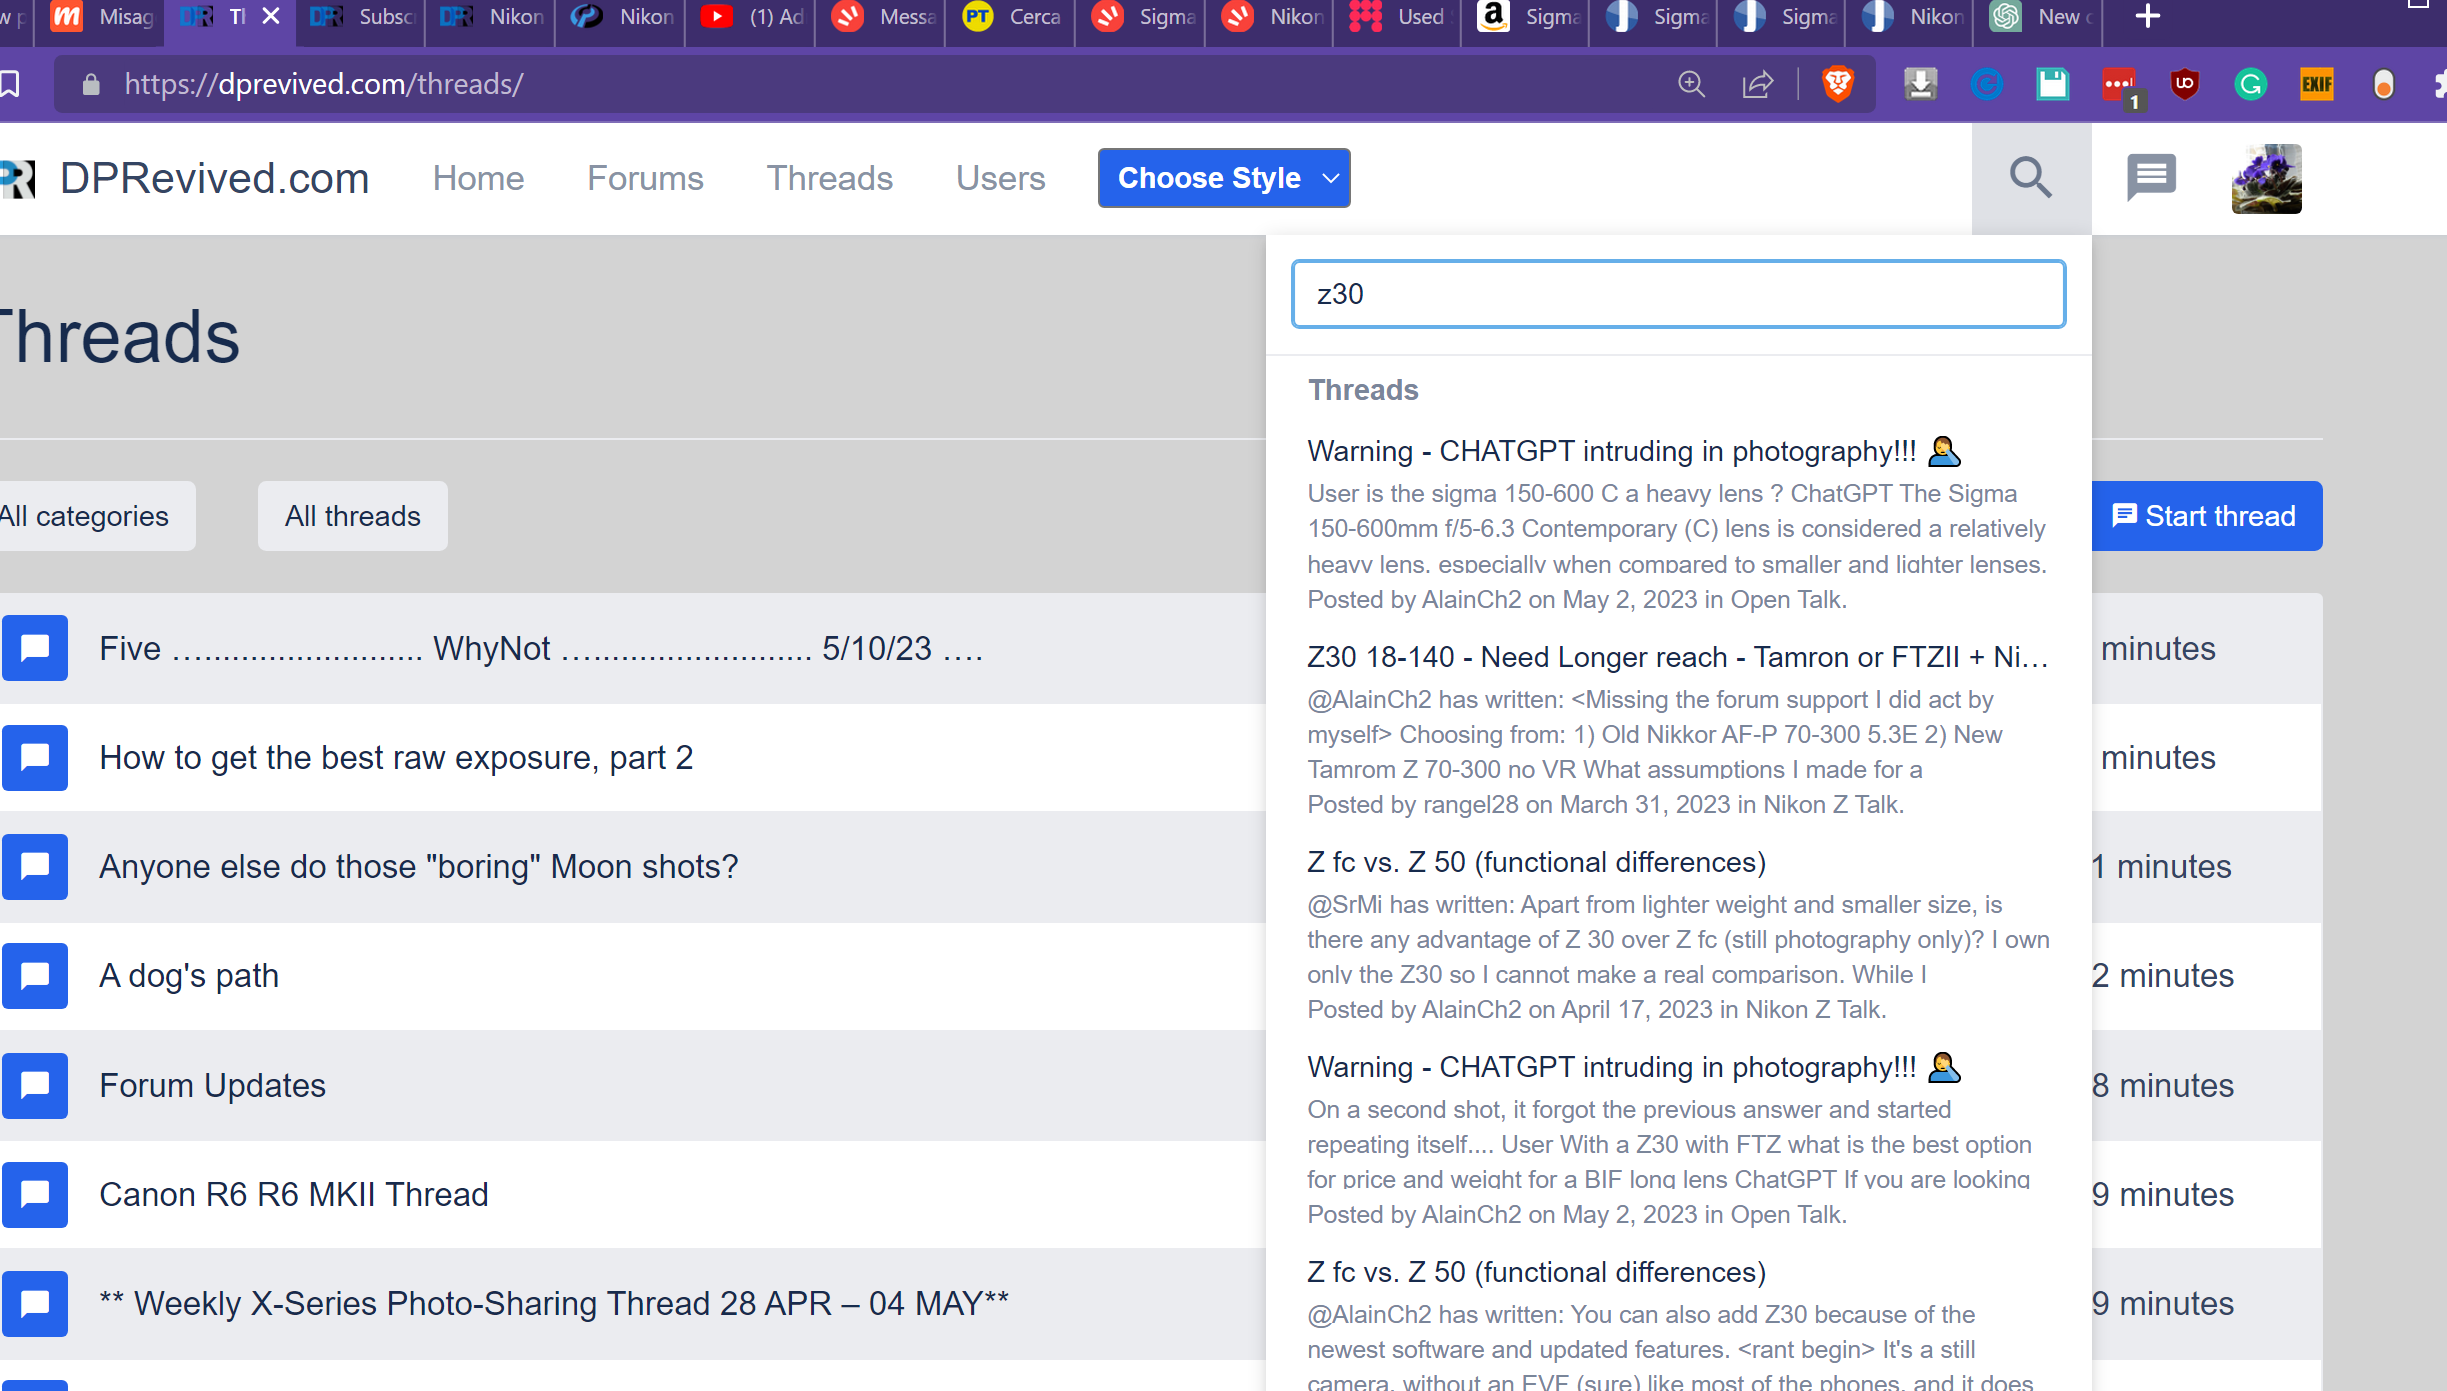The height and width of the screenshot is (1391, 2447).
Task: Click the Start thread button
Action: (2206, 516)
